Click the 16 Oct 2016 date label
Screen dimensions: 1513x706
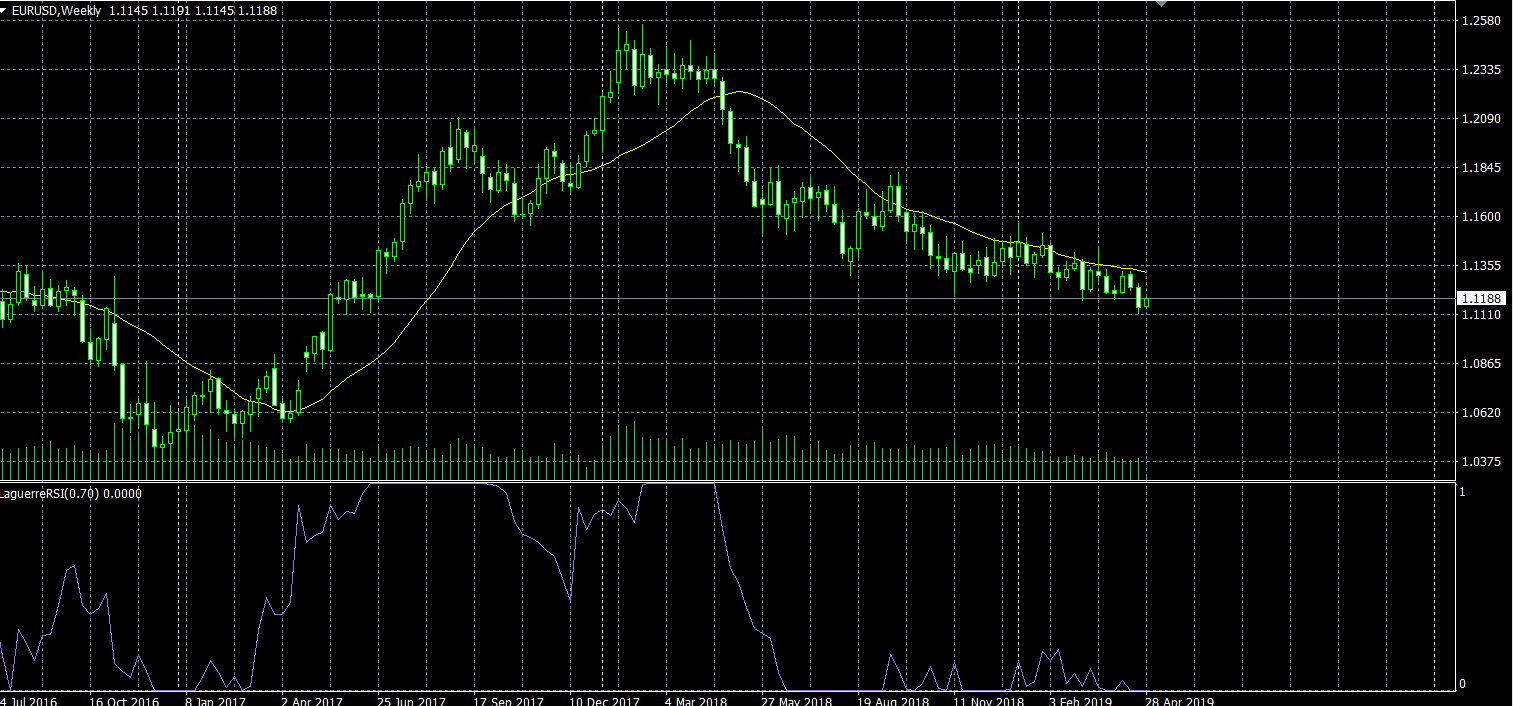(124, 701)
